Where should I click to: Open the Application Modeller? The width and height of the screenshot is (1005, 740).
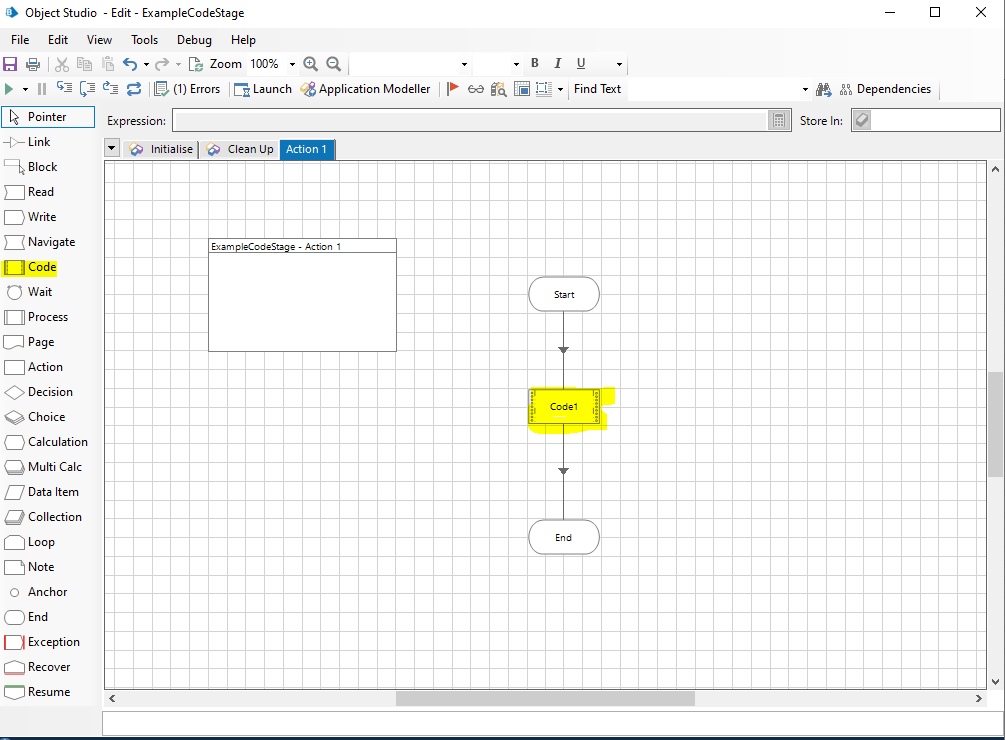point(366,89)
